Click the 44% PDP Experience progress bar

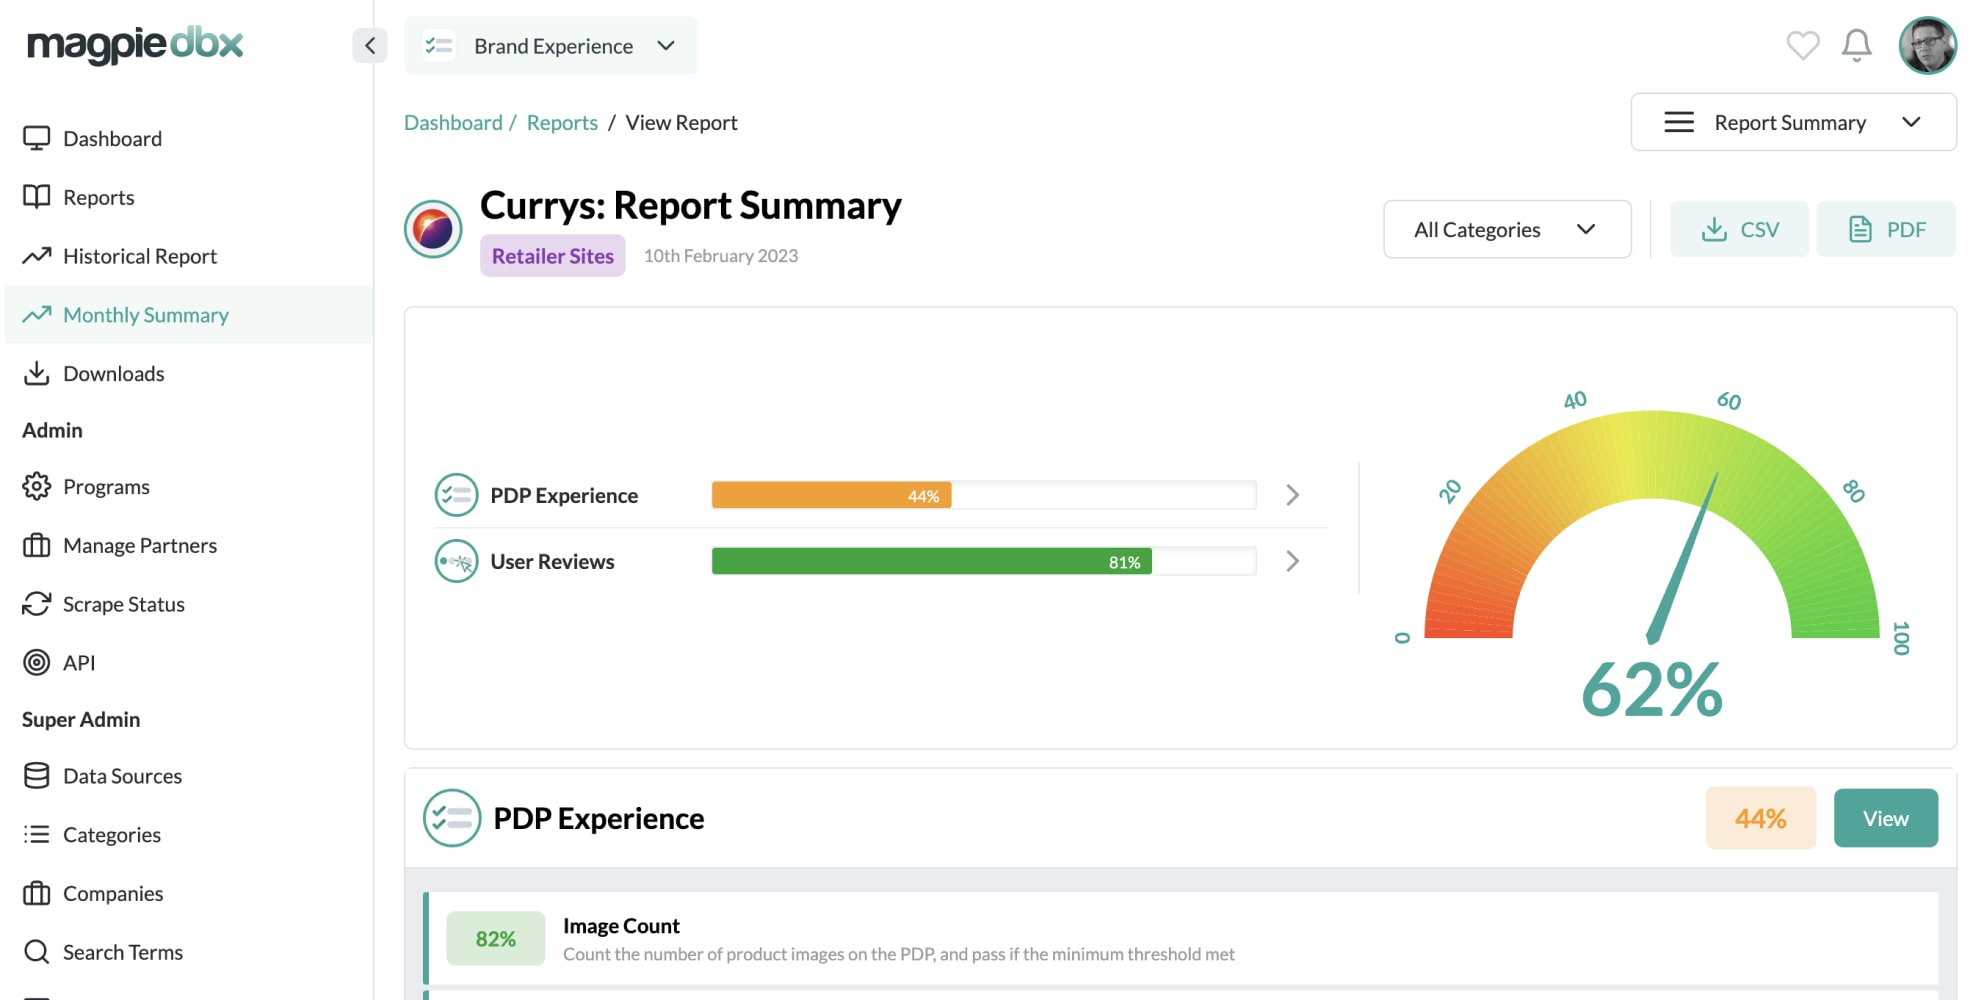tap(984, 495)
